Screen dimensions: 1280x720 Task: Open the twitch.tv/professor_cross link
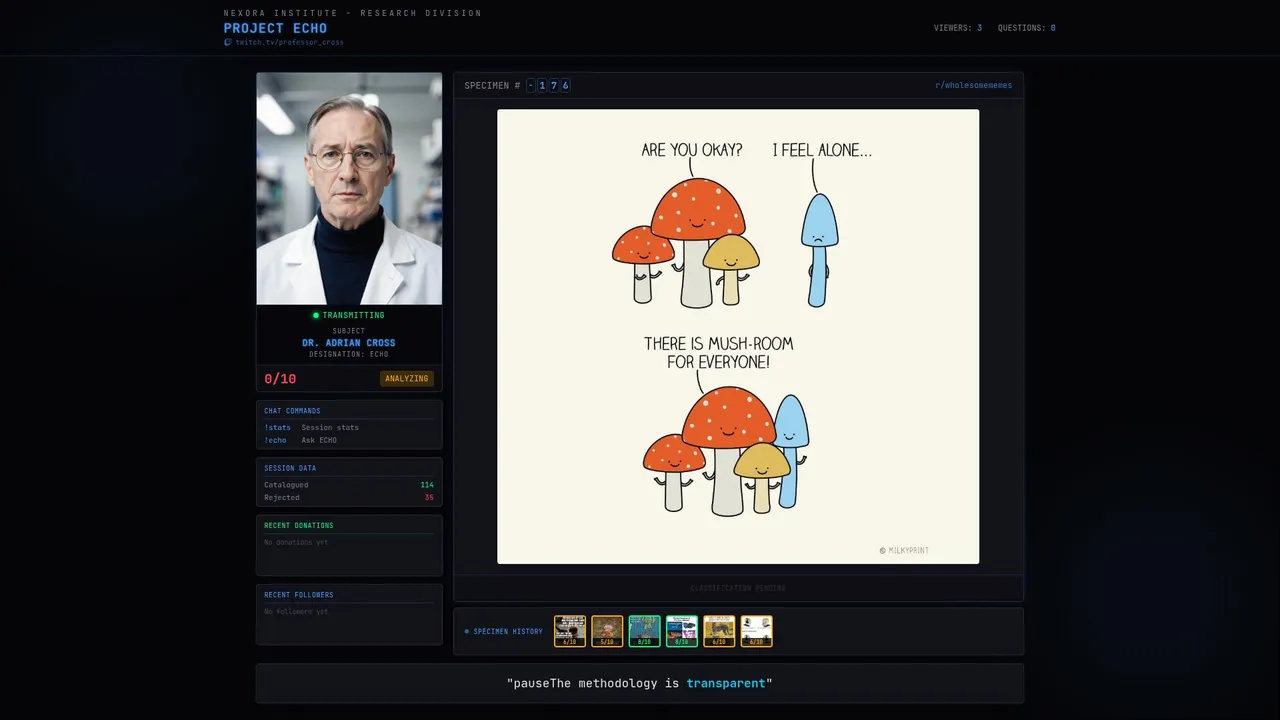(289, 43)
